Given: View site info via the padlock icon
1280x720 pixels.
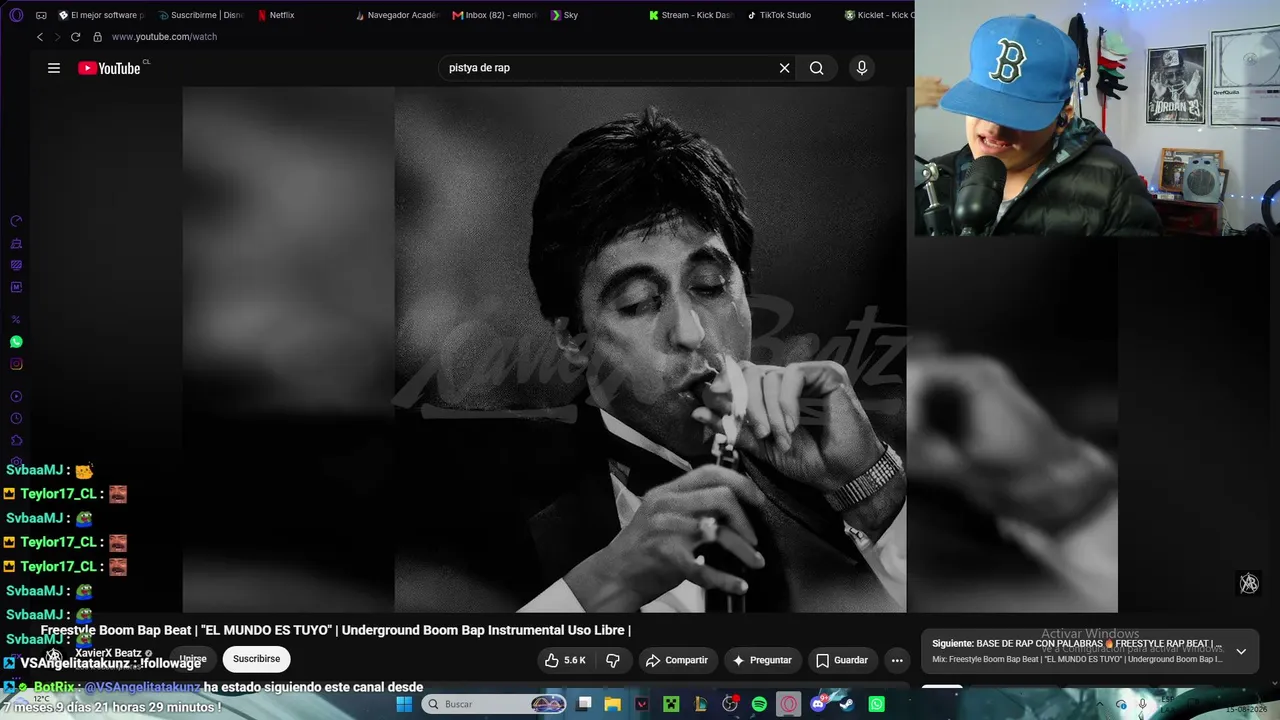Looking at the screenshot, I should 97,37.
